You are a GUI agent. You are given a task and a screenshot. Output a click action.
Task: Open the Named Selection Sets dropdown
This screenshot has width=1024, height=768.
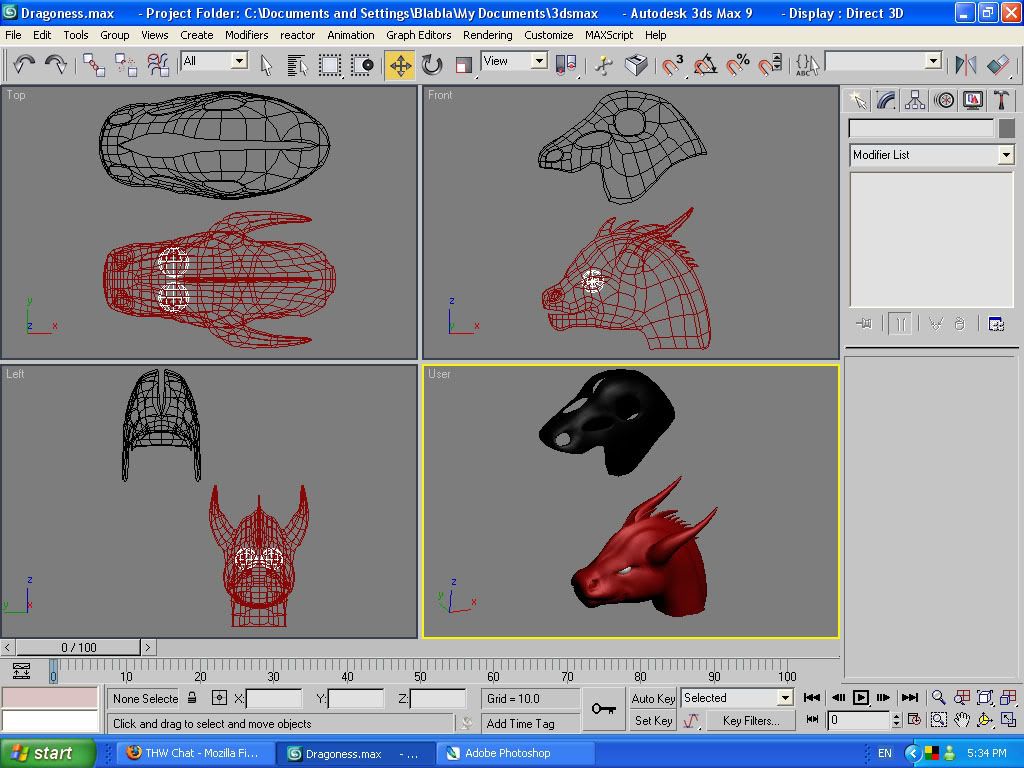click(933, 61)
